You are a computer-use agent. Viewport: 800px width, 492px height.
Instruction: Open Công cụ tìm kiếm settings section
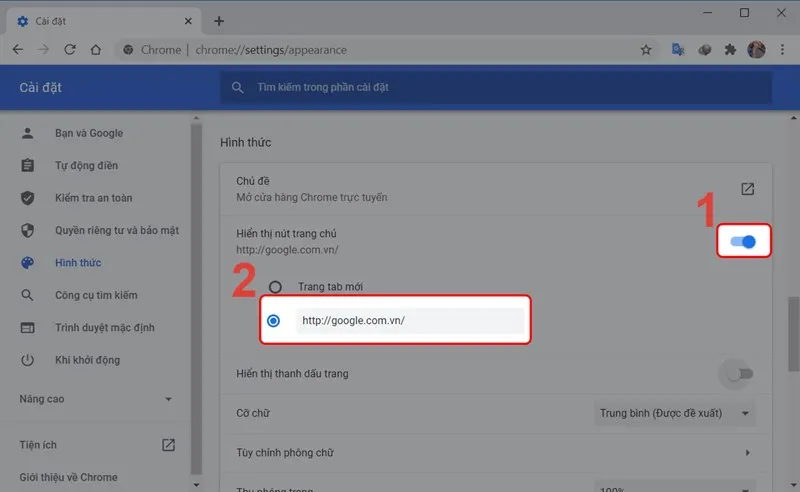tap(96, 295)
